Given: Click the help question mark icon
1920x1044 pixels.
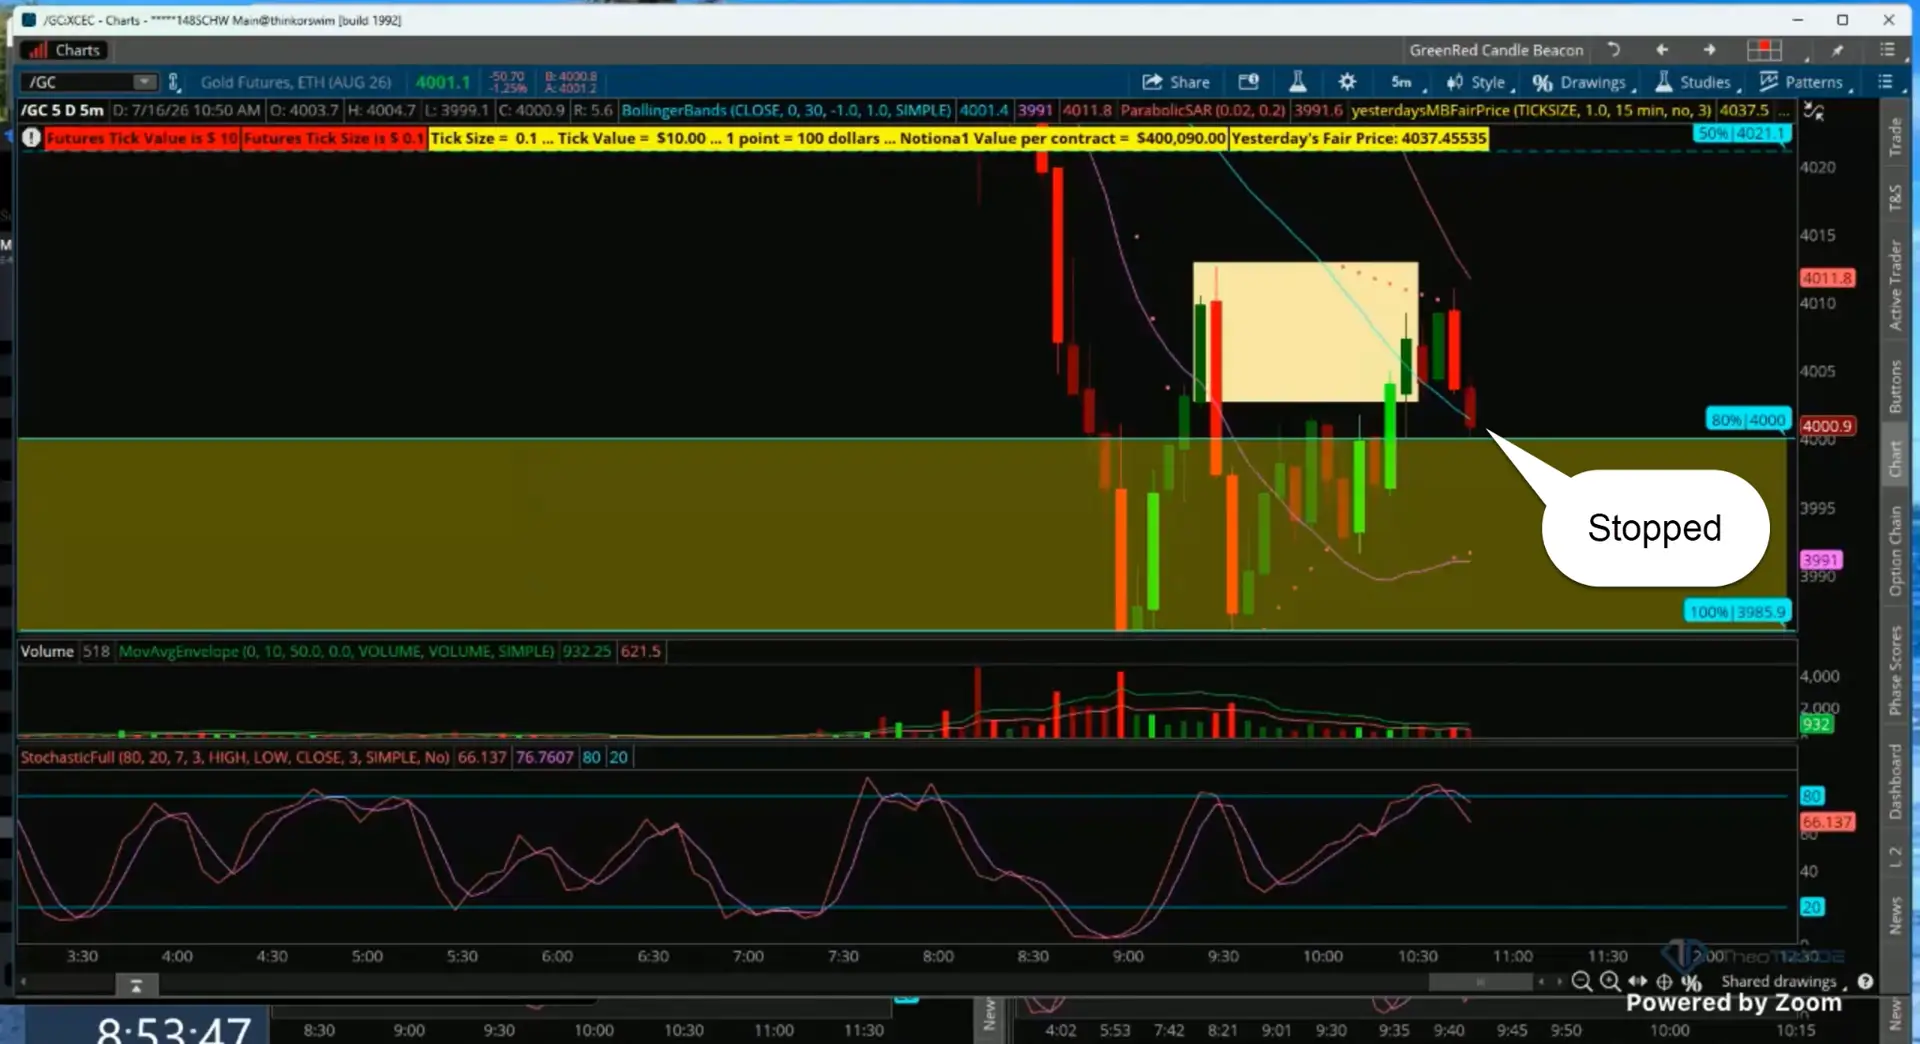Looking at the screenshot, I should click(1865, 982).
